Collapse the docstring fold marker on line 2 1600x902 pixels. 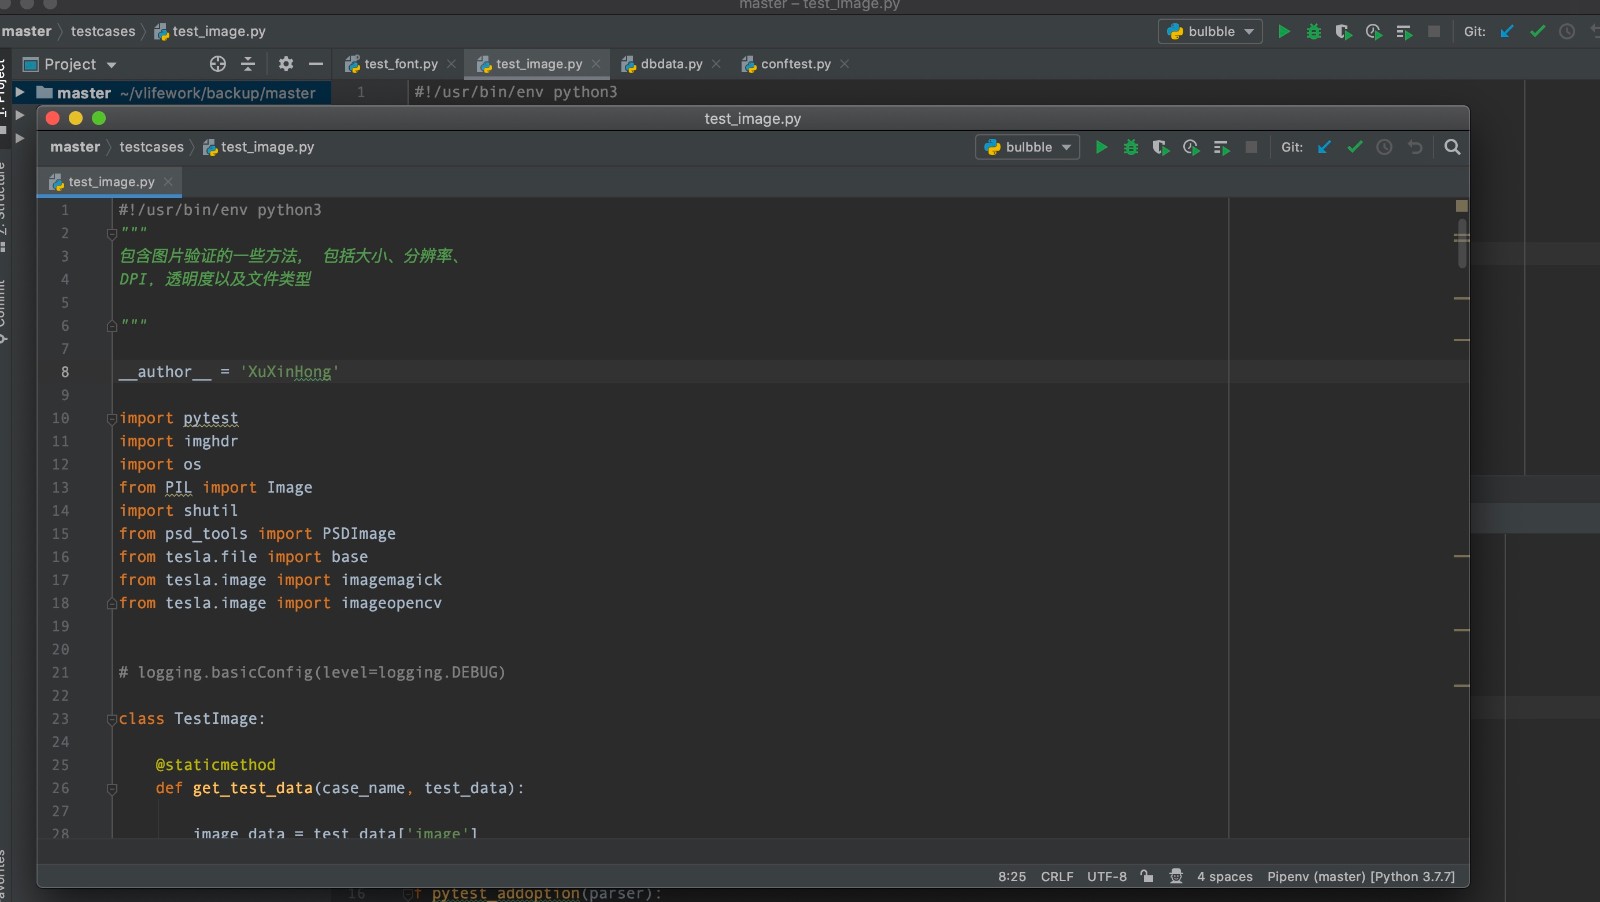coord(112,233)
